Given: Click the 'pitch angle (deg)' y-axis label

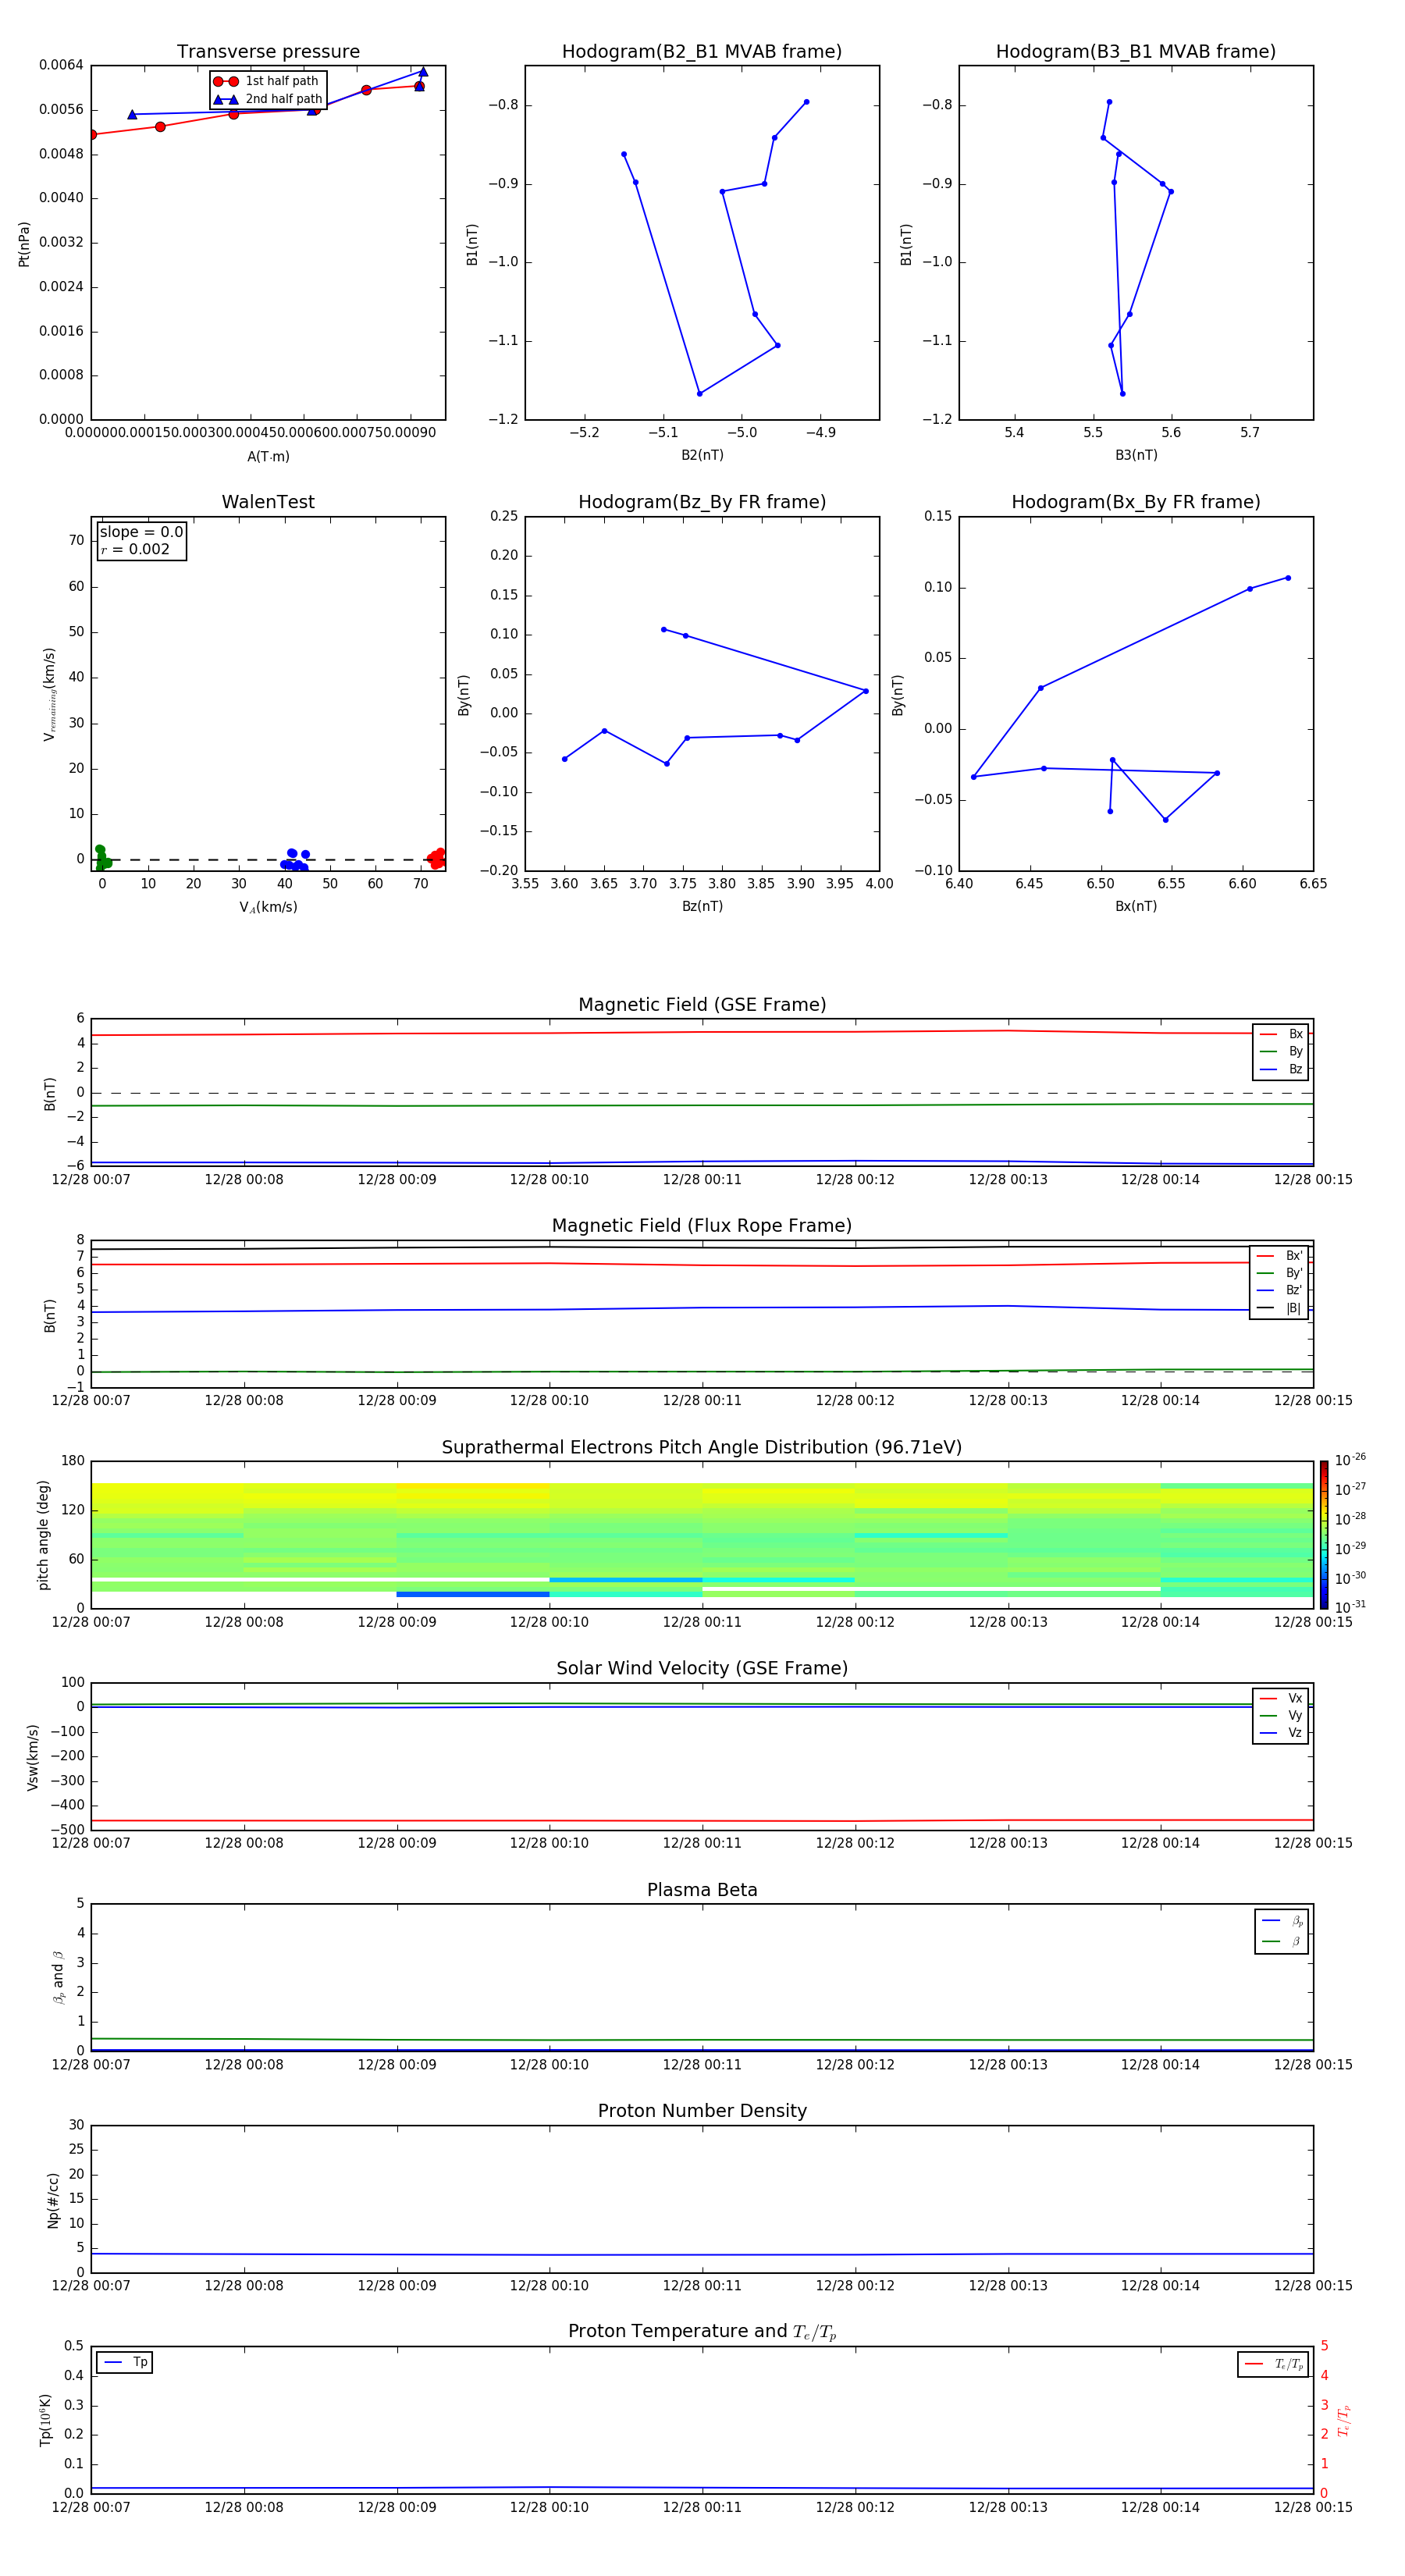Looking at the screenshot, I should [x=43, y=1535].
